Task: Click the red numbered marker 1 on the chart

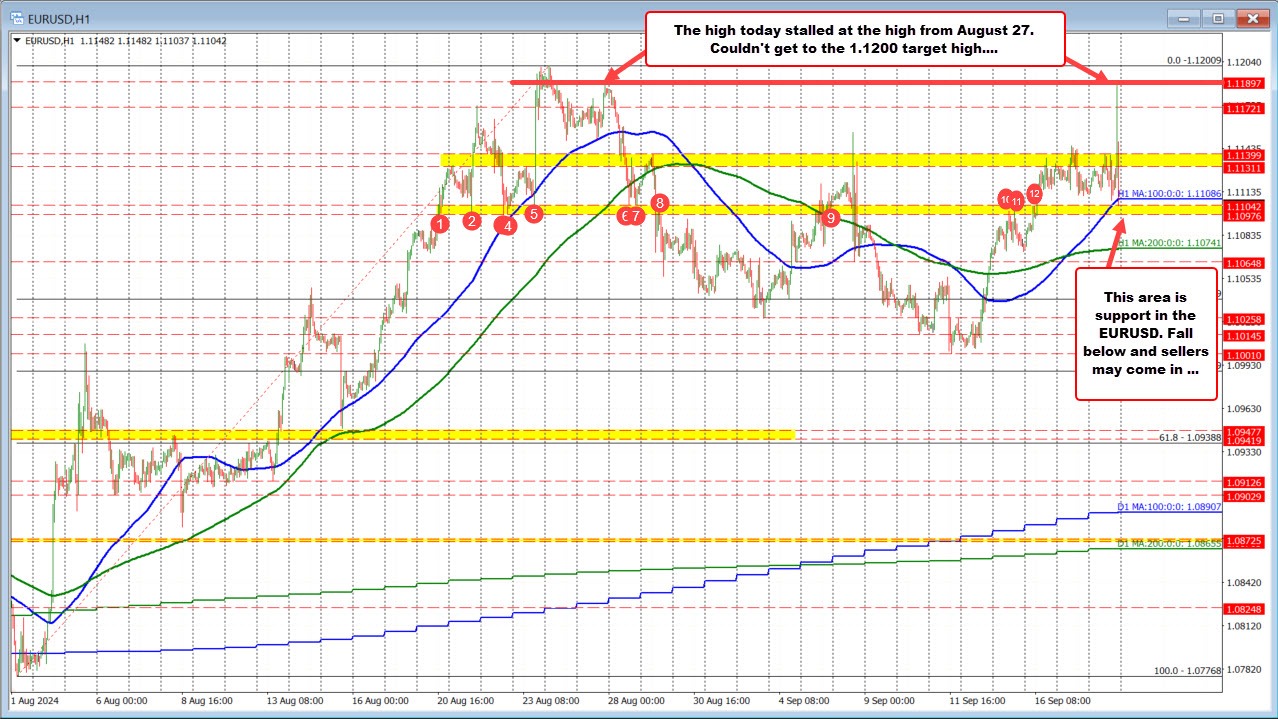Action: 439,225
